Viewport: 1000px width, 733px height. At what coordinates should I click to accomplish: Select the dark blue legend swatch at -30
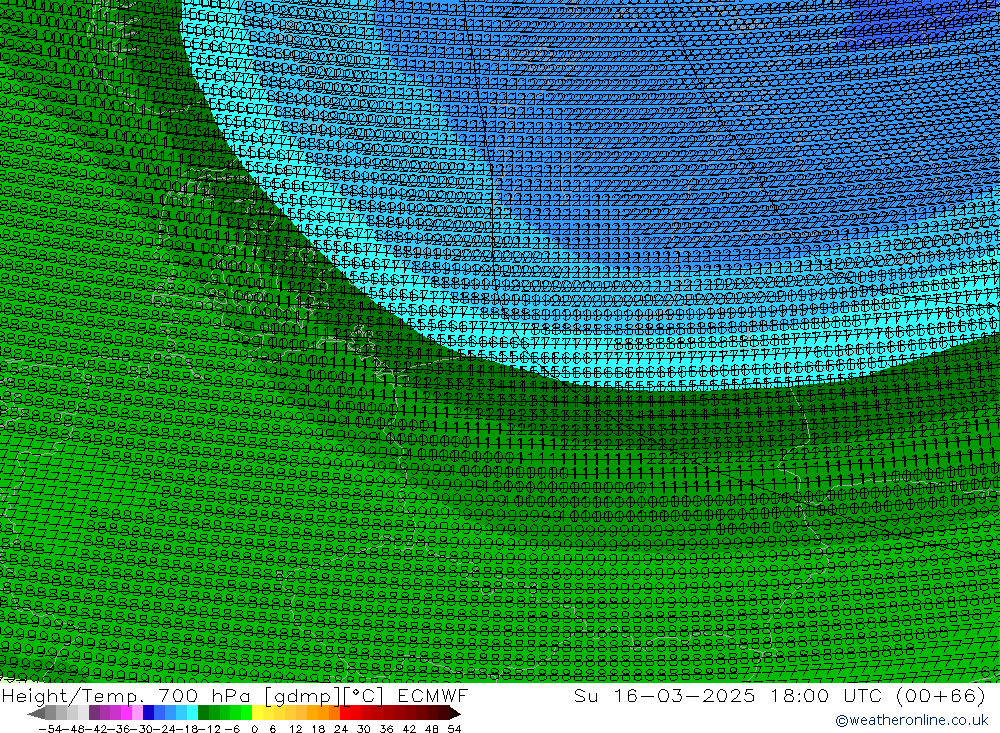(x=148, y=713)
